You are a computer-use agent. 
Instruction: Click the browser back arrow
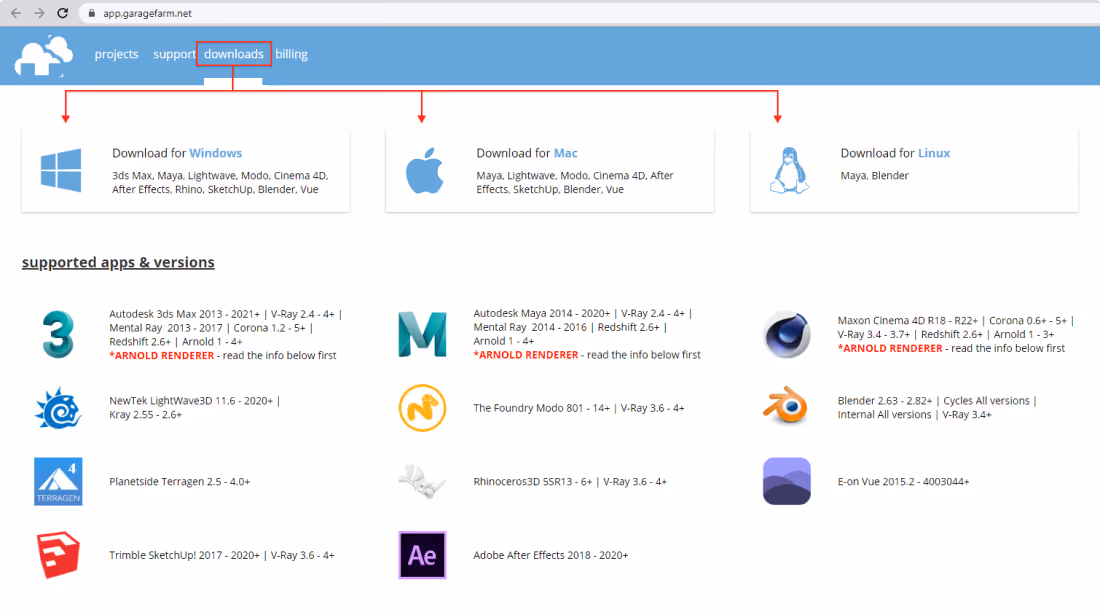(15, 13)
